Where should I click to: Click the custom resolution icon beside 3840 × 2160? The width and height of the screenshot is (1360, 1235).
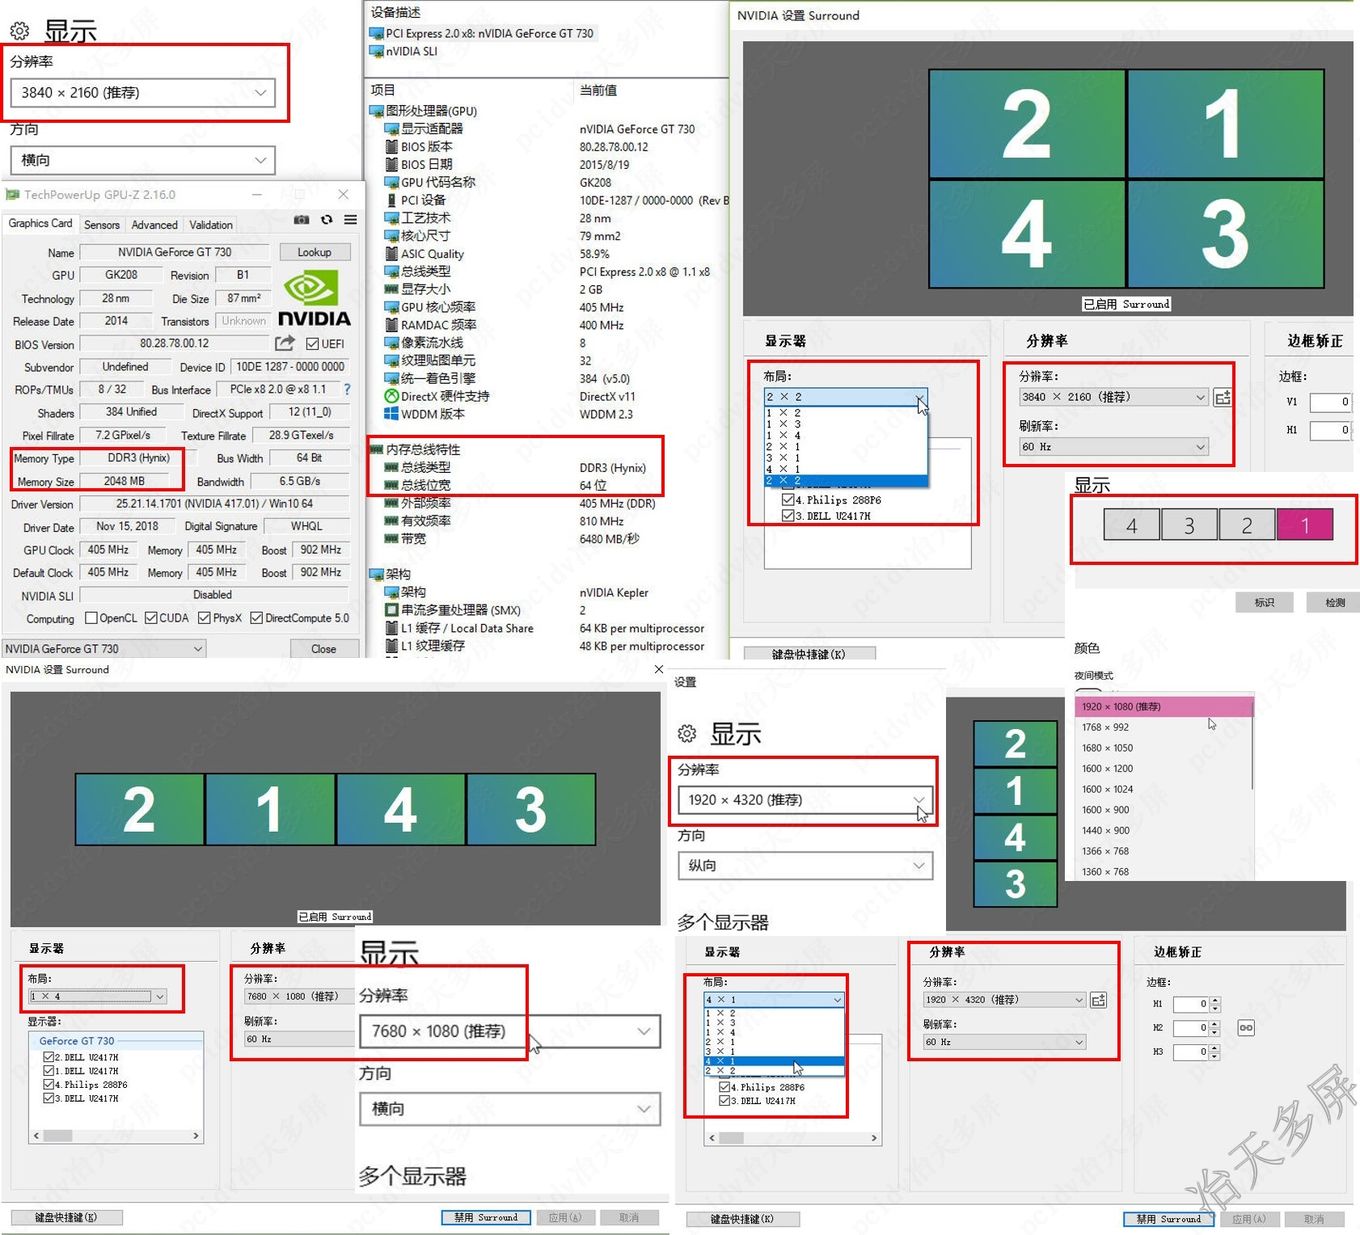[x=1222, y=397]
